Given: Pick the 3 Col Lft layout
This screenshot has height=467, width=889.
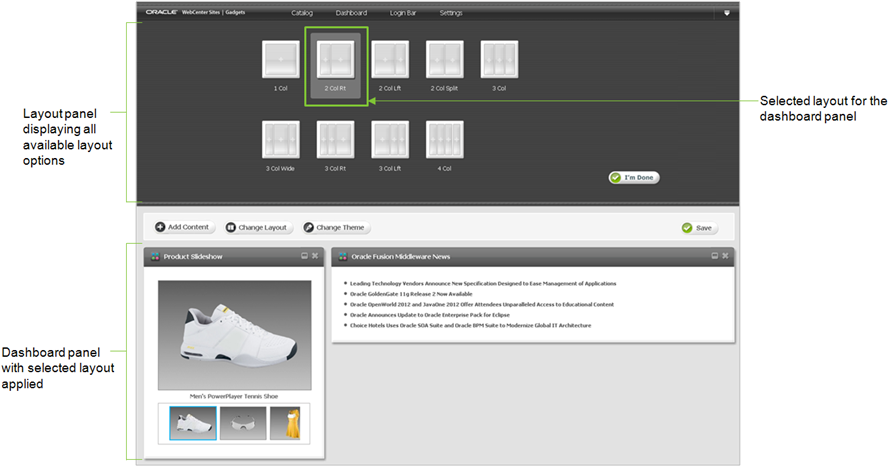Looking at the screenshot, I should tap(390, 139).
